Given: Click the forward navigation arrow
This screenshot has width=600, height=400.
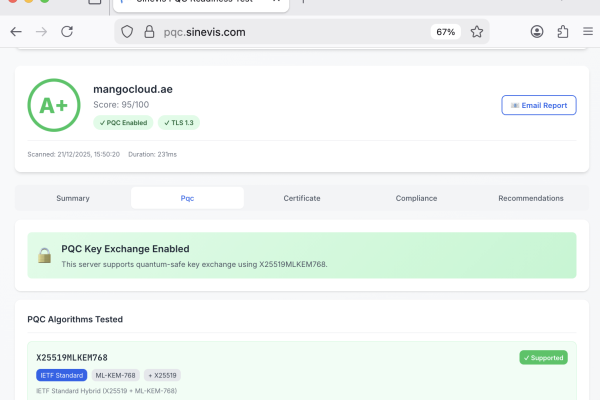Looking at the screenshot, I should tap(41, 32).
